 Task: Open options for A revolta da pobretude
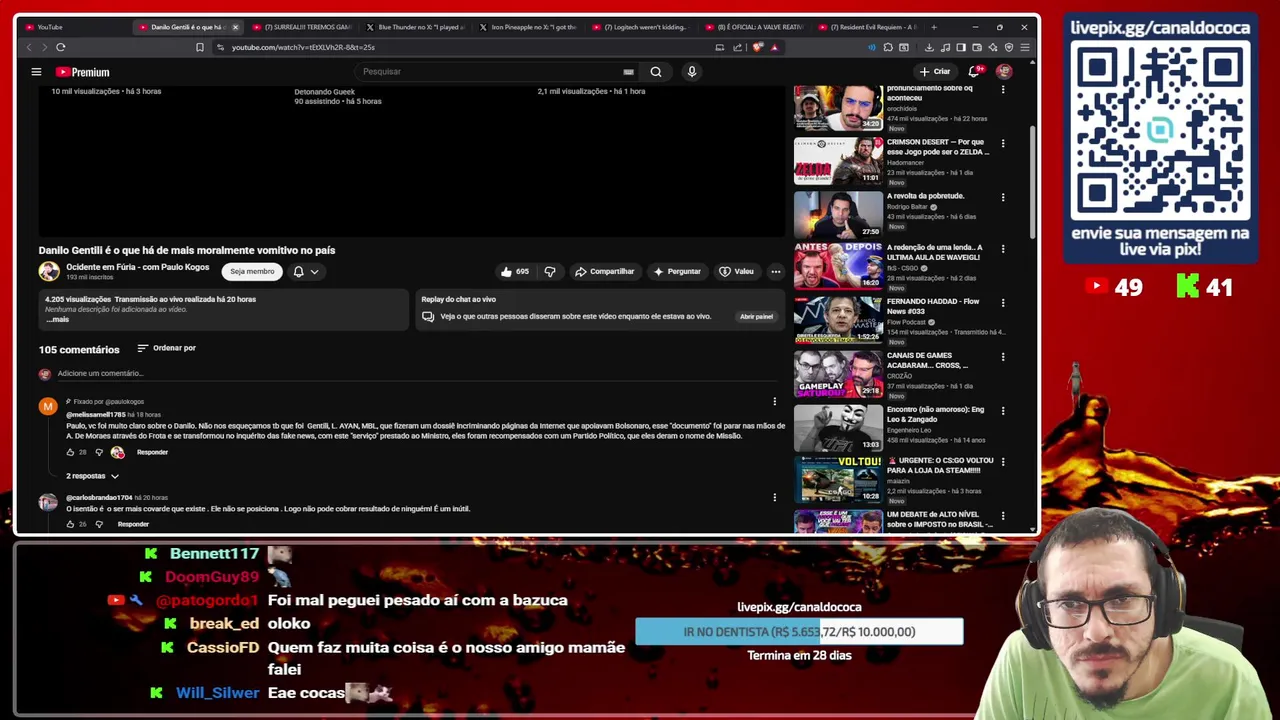tap(1003, 197)
